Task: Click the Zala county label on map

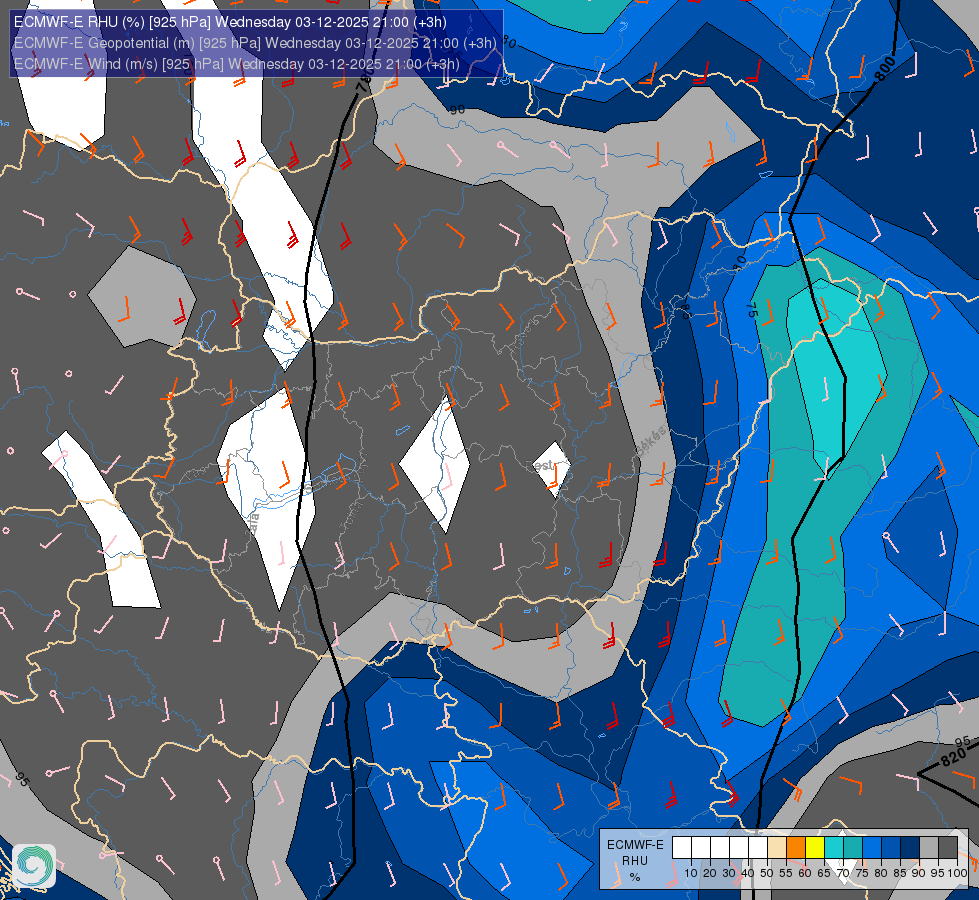Action: click(x=253, y=523)
